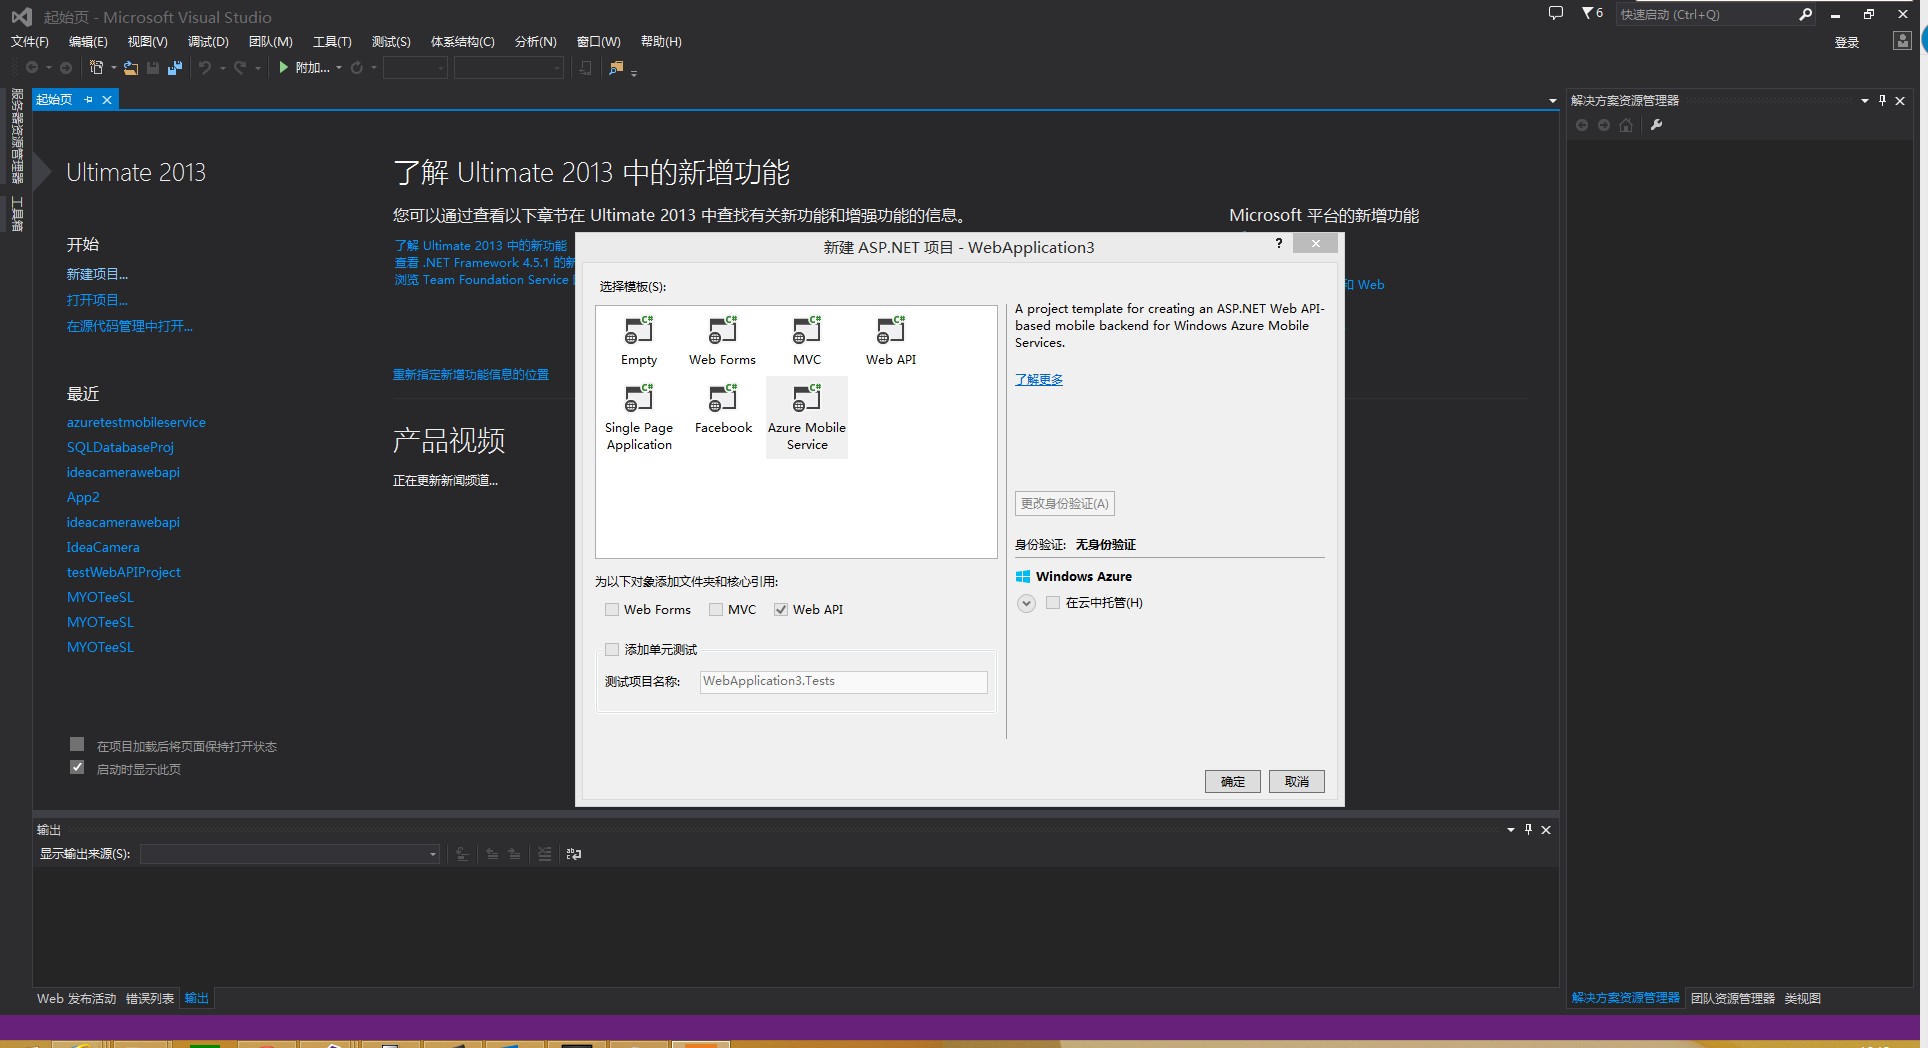Image resolution: width=1928 pixels, height=1048 pixels.
Task: Click the Undo toolbar icon
Action: [x=205, y=68]
